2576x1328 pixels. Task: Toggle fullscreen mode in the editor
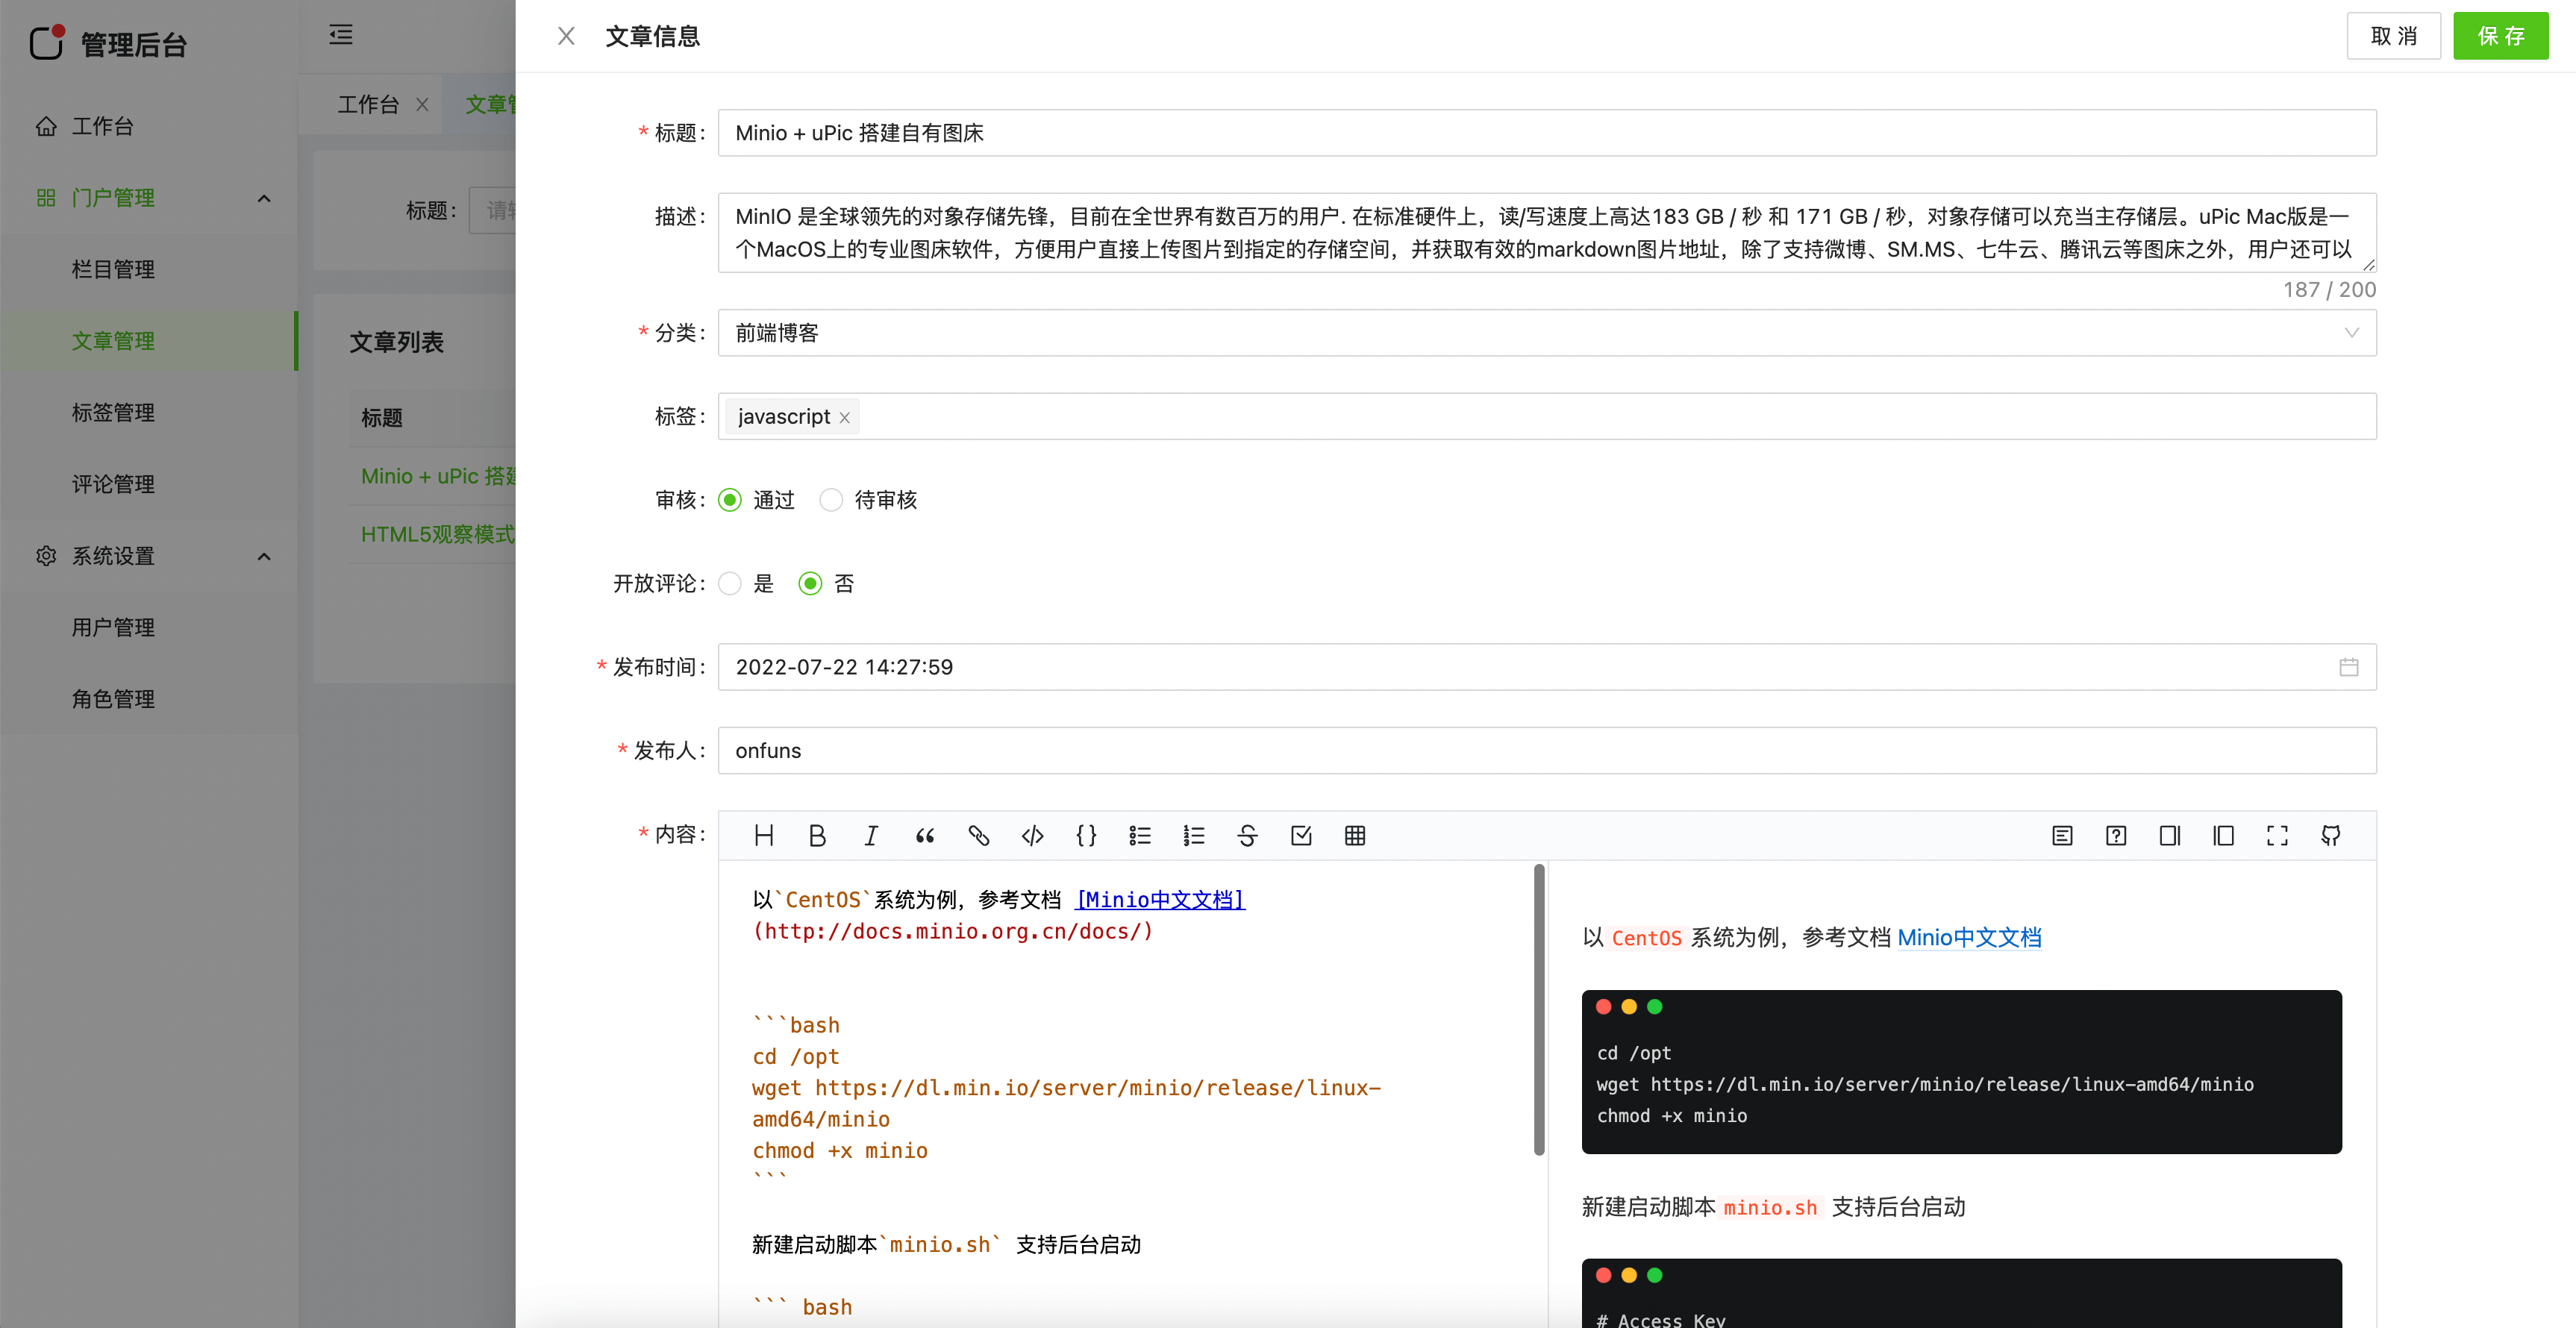[x=2277, y=836]
